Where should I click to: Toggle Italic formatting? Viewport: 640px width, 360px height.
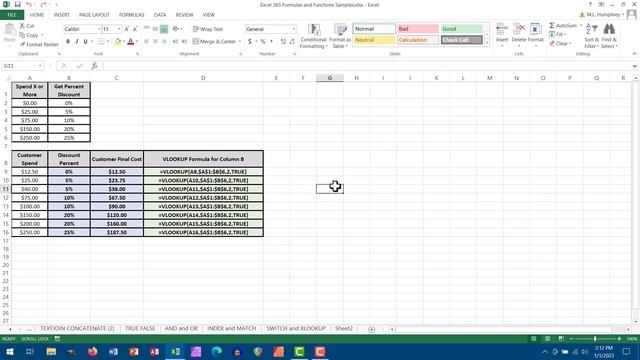77,41
